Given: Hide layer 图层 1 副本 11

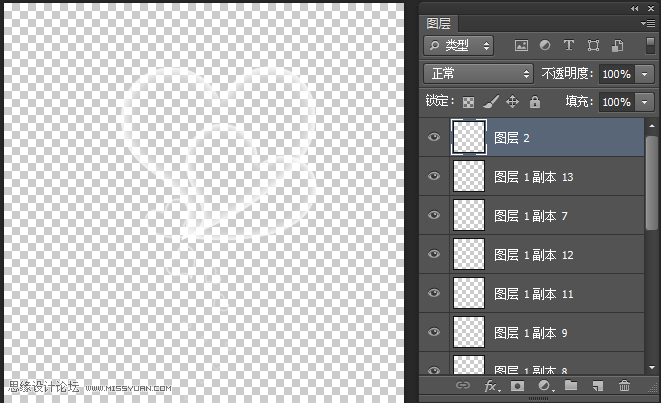Looking at the screenshot, I should point(434,293).
